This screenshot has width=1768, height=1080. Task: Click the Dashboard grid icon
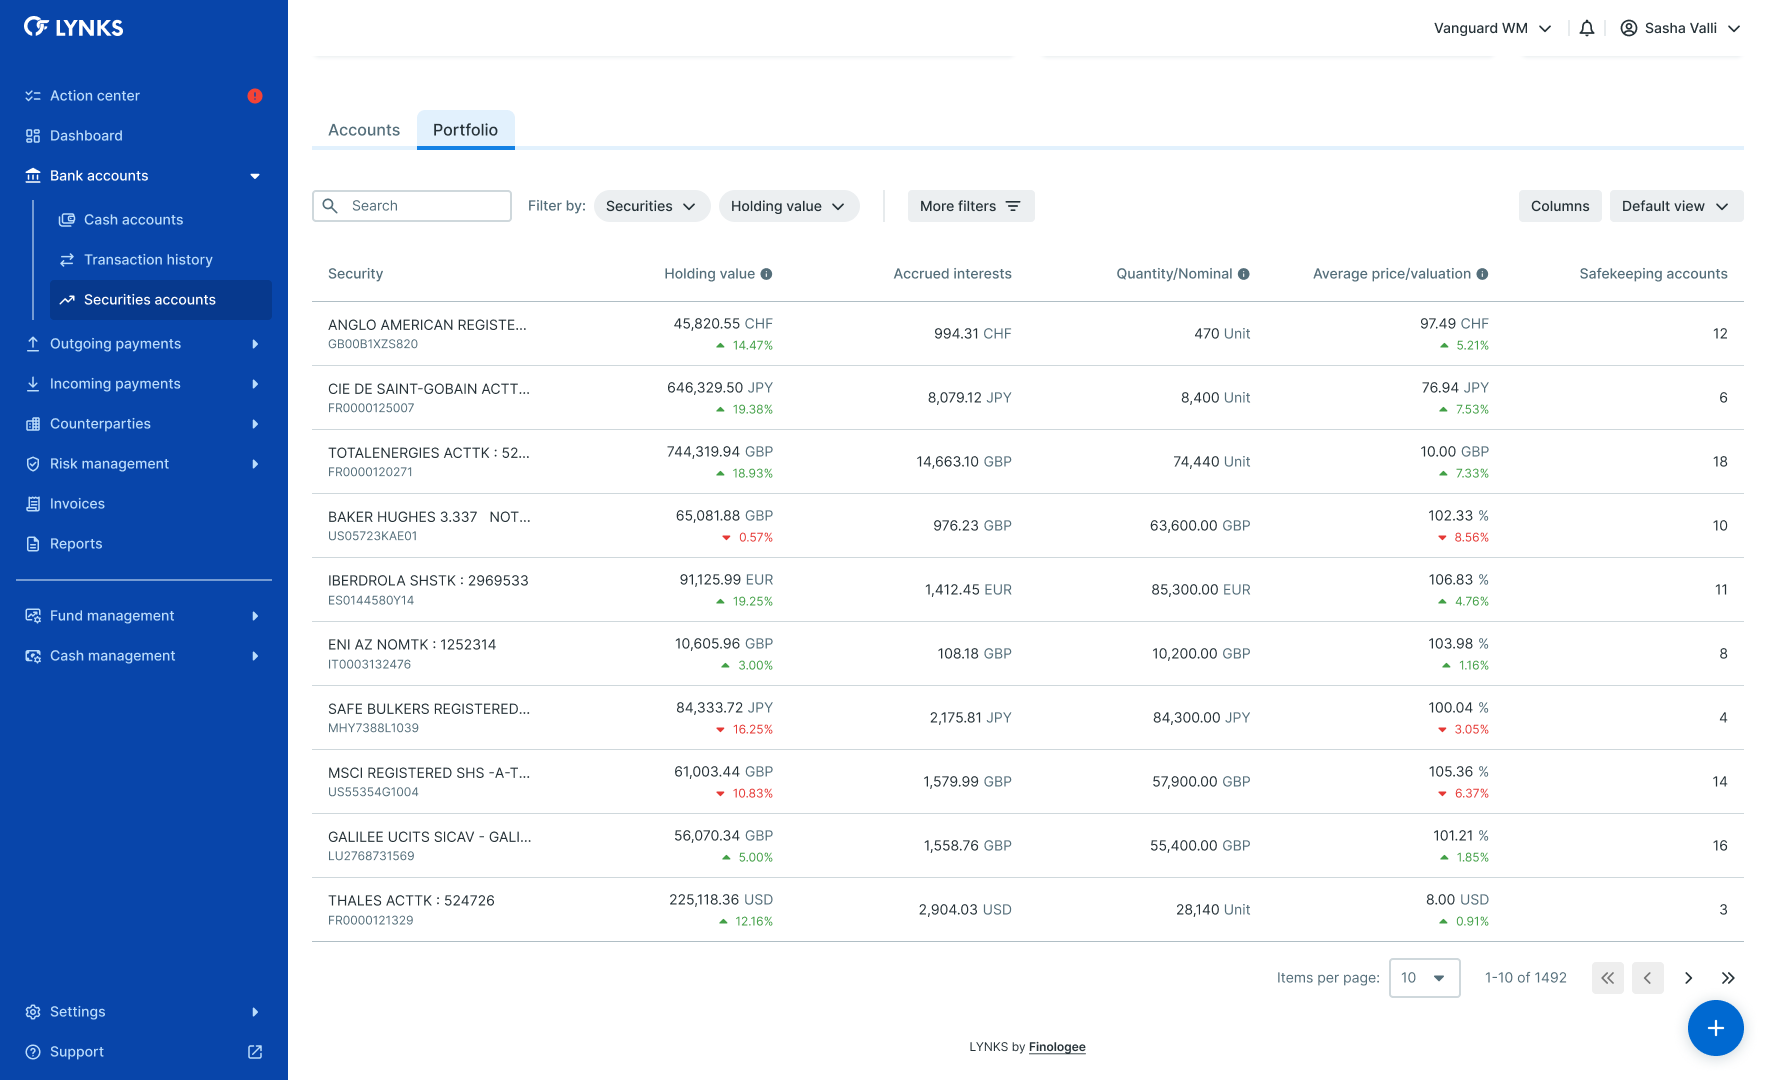tap(33, 136)
